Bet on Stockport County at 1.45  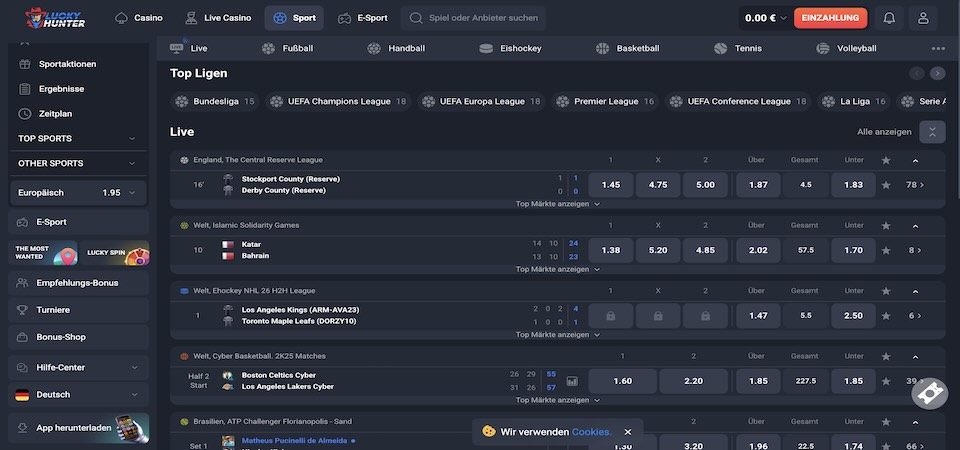coord(611,185)
